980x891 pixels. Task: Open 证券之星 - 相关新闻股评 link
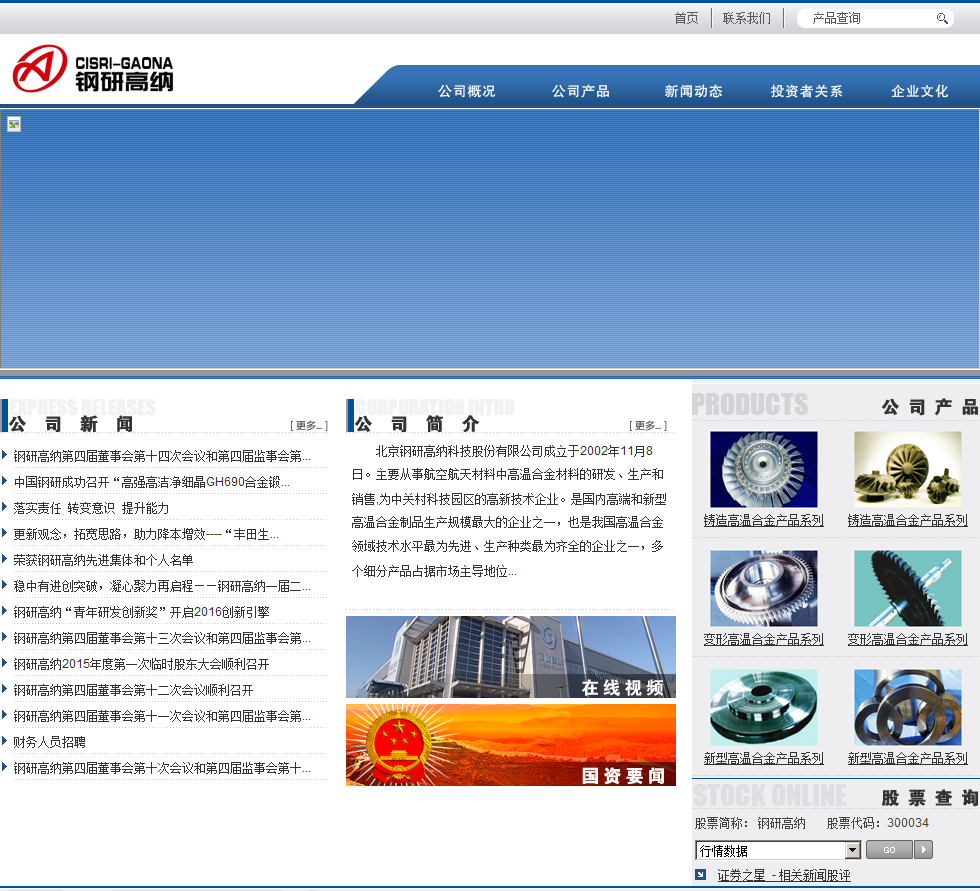pos(784,875)
